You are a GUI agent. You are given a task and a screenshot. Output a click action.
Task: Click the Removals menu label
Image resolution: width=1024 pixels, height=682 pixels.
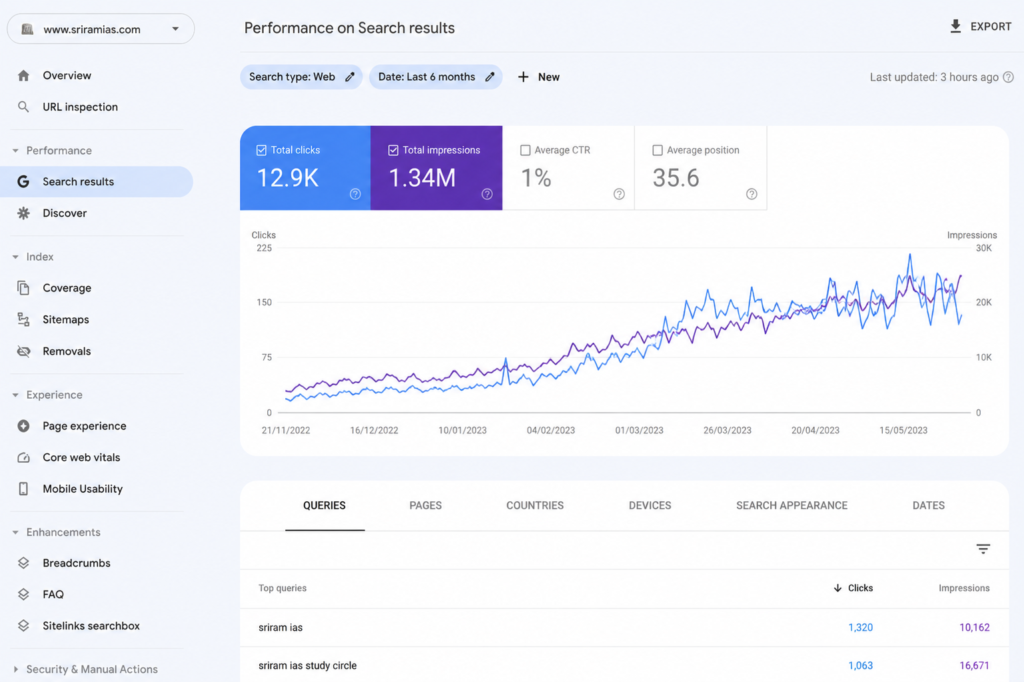tap(67, 351)
